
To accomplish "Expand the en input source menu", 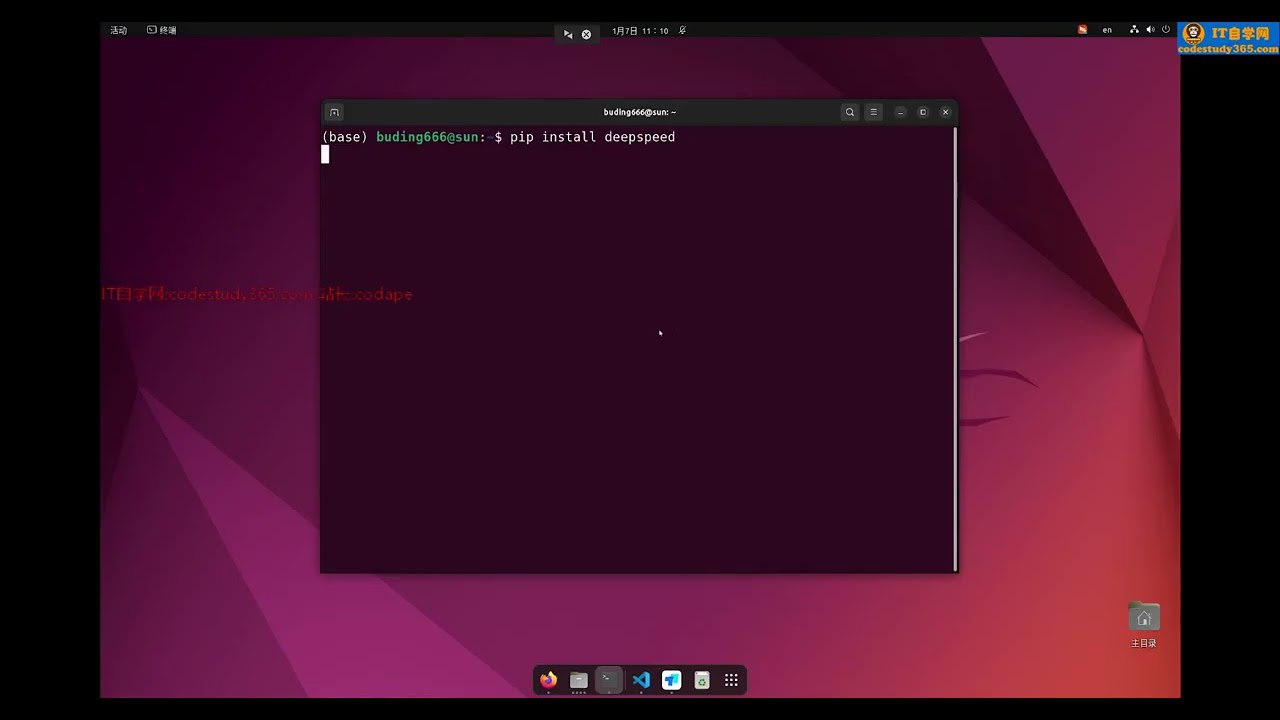I will [1107, 30].
